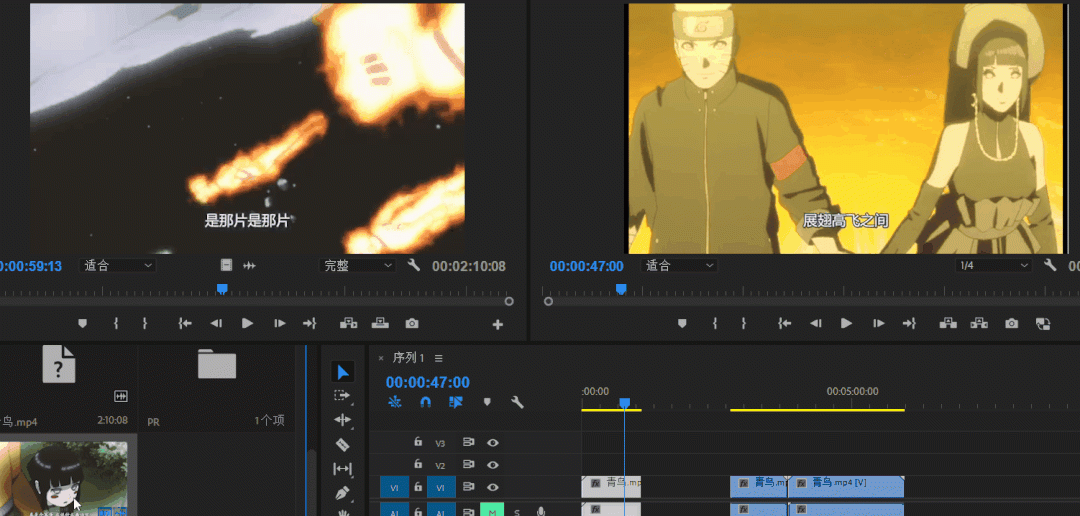The width and height of the screenshot is (1080, 516).
Task: Go to Out point in Source monitor
Action: [x=309, y=323]
